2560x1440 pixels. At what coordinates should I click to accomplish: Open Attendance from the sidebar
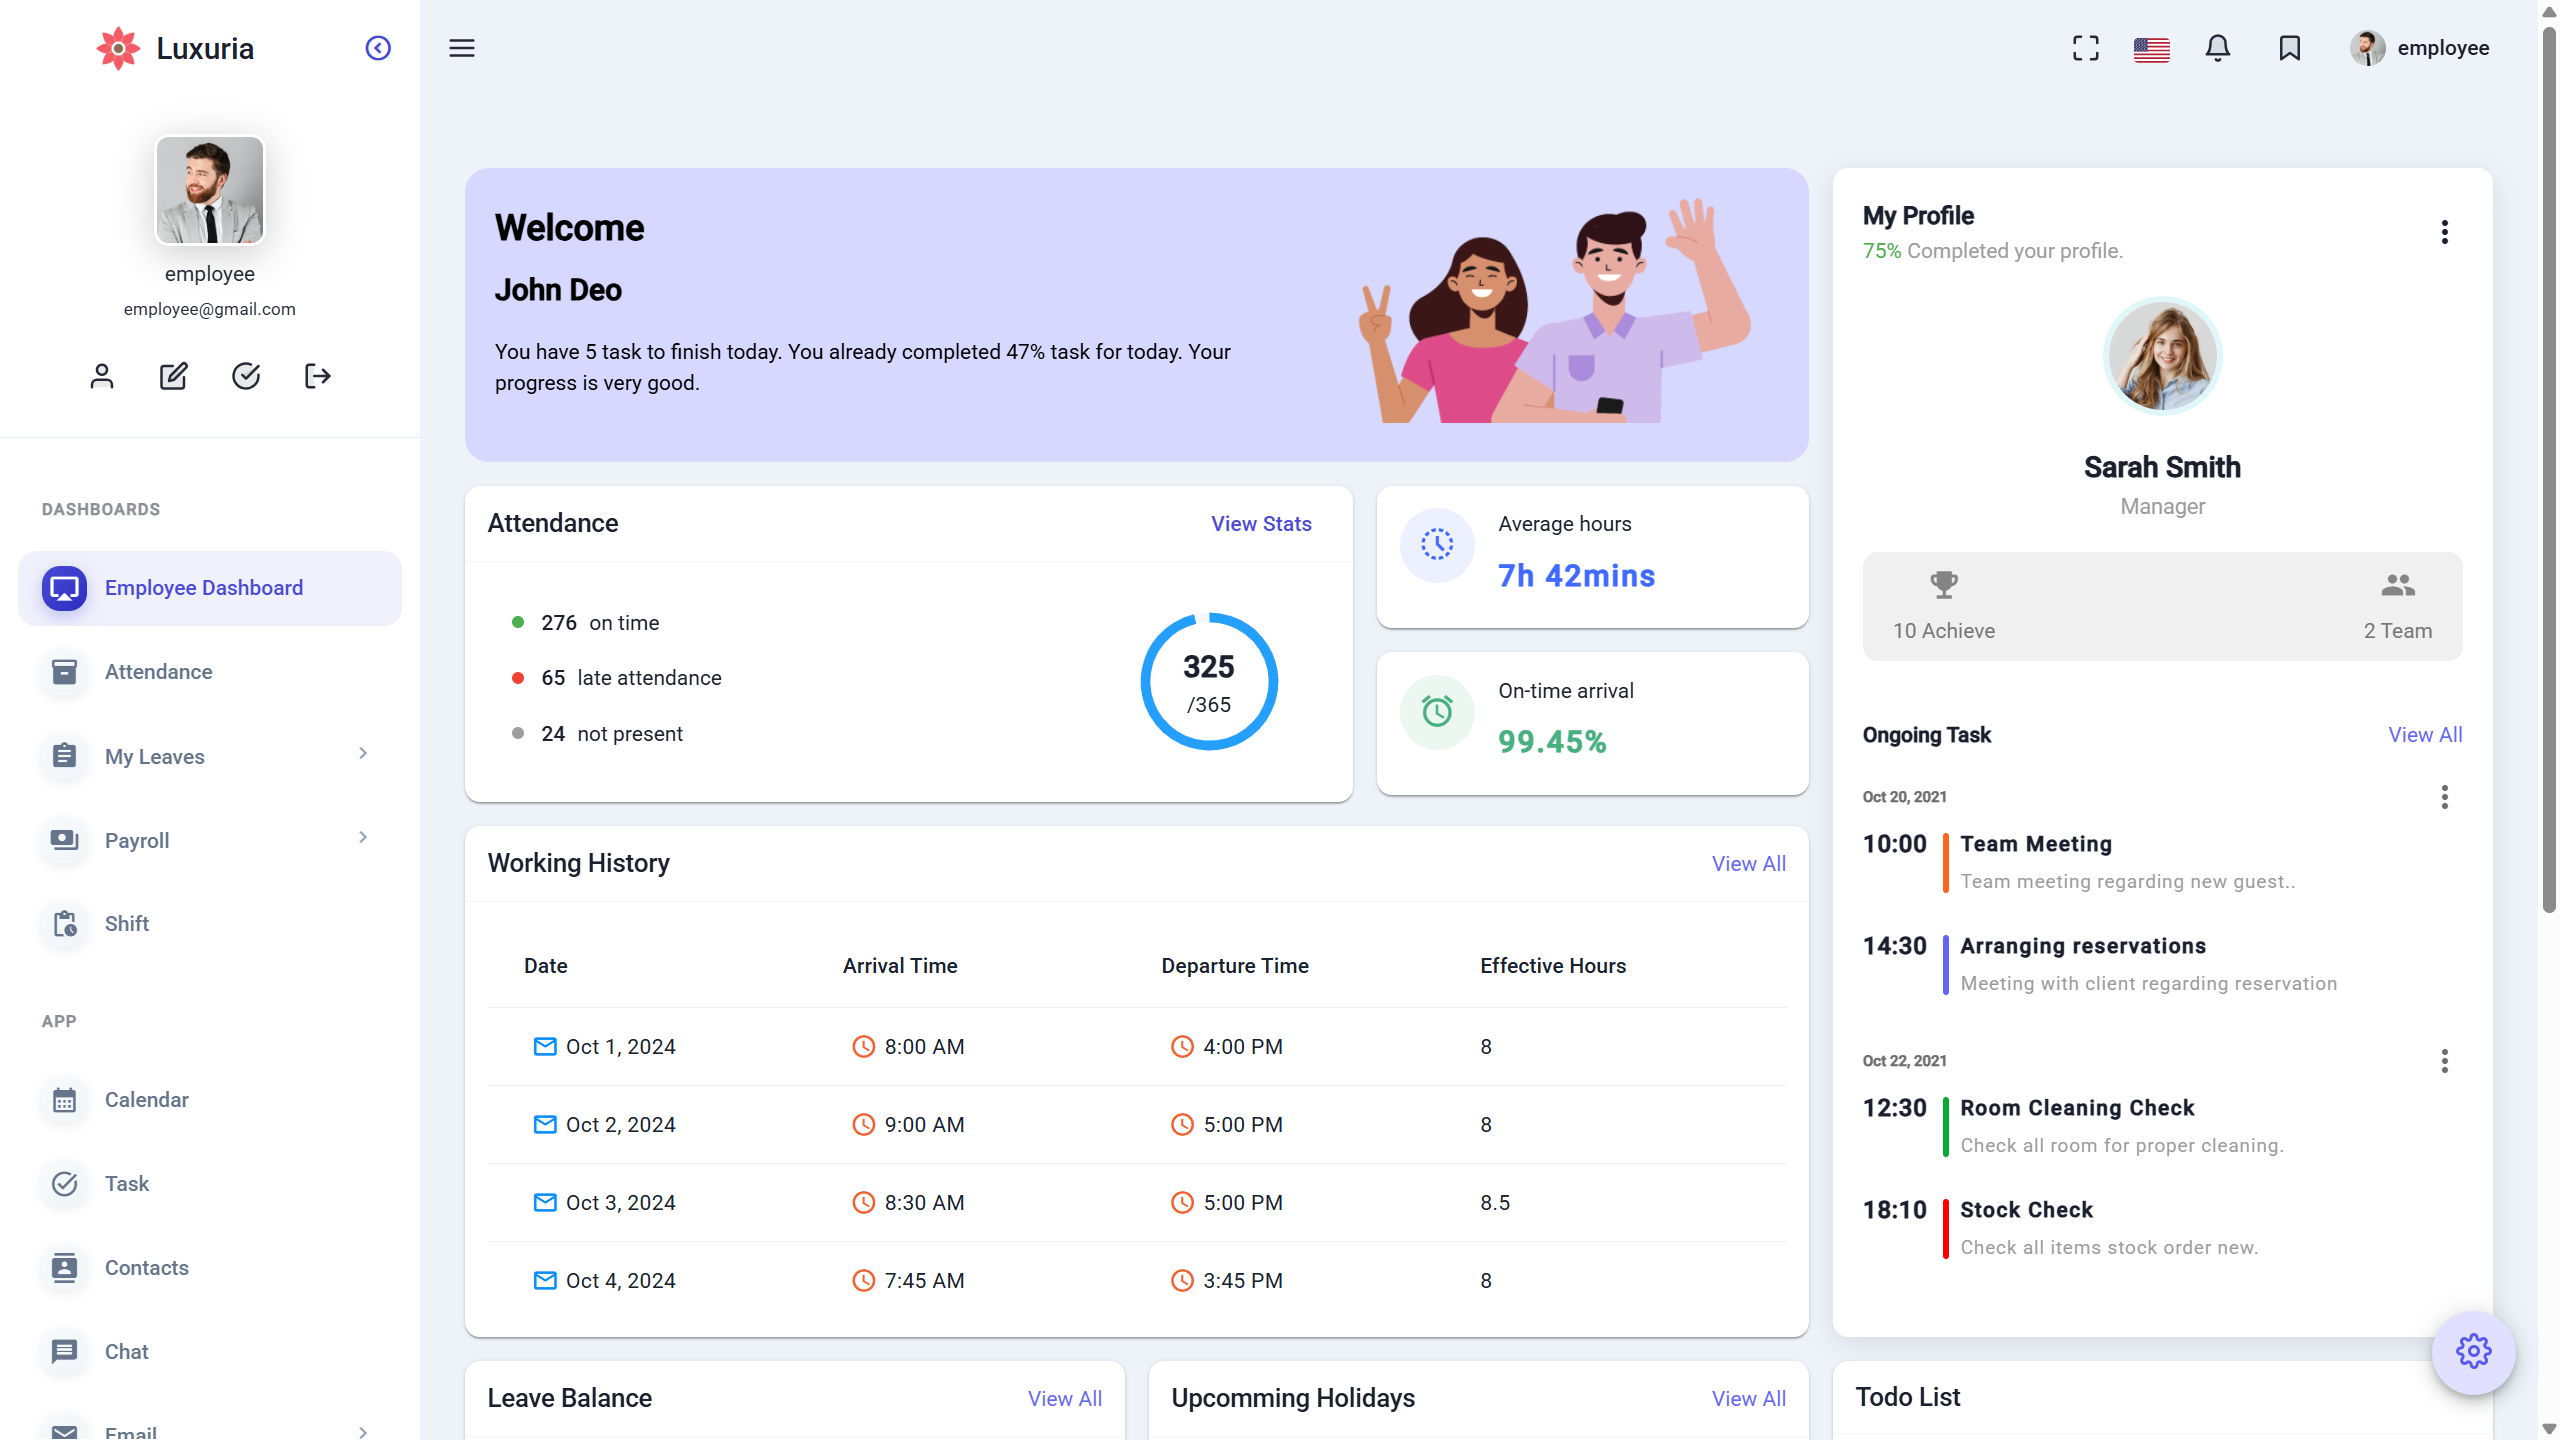pos(210,672)
